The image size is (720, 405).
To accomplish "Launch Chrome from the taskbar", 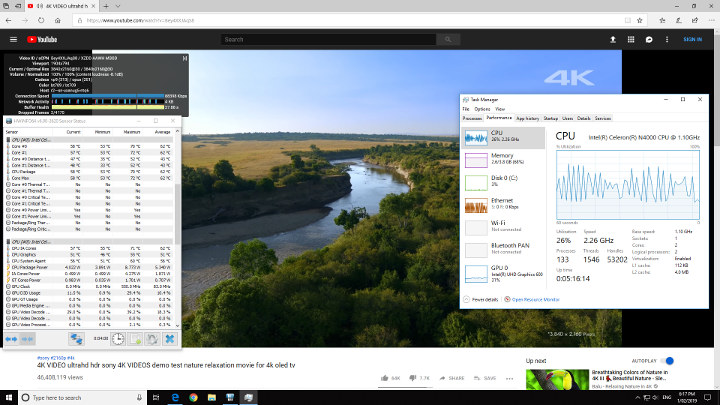I will [x=193, y=398].
